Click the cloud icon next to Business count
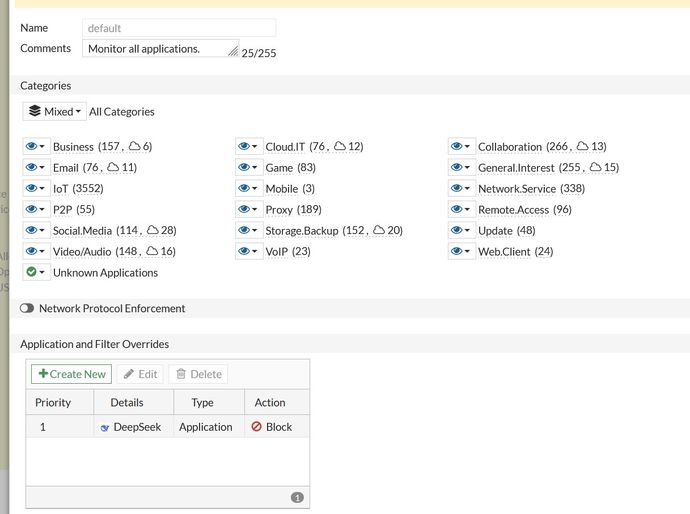 click(x=134, y=147)
